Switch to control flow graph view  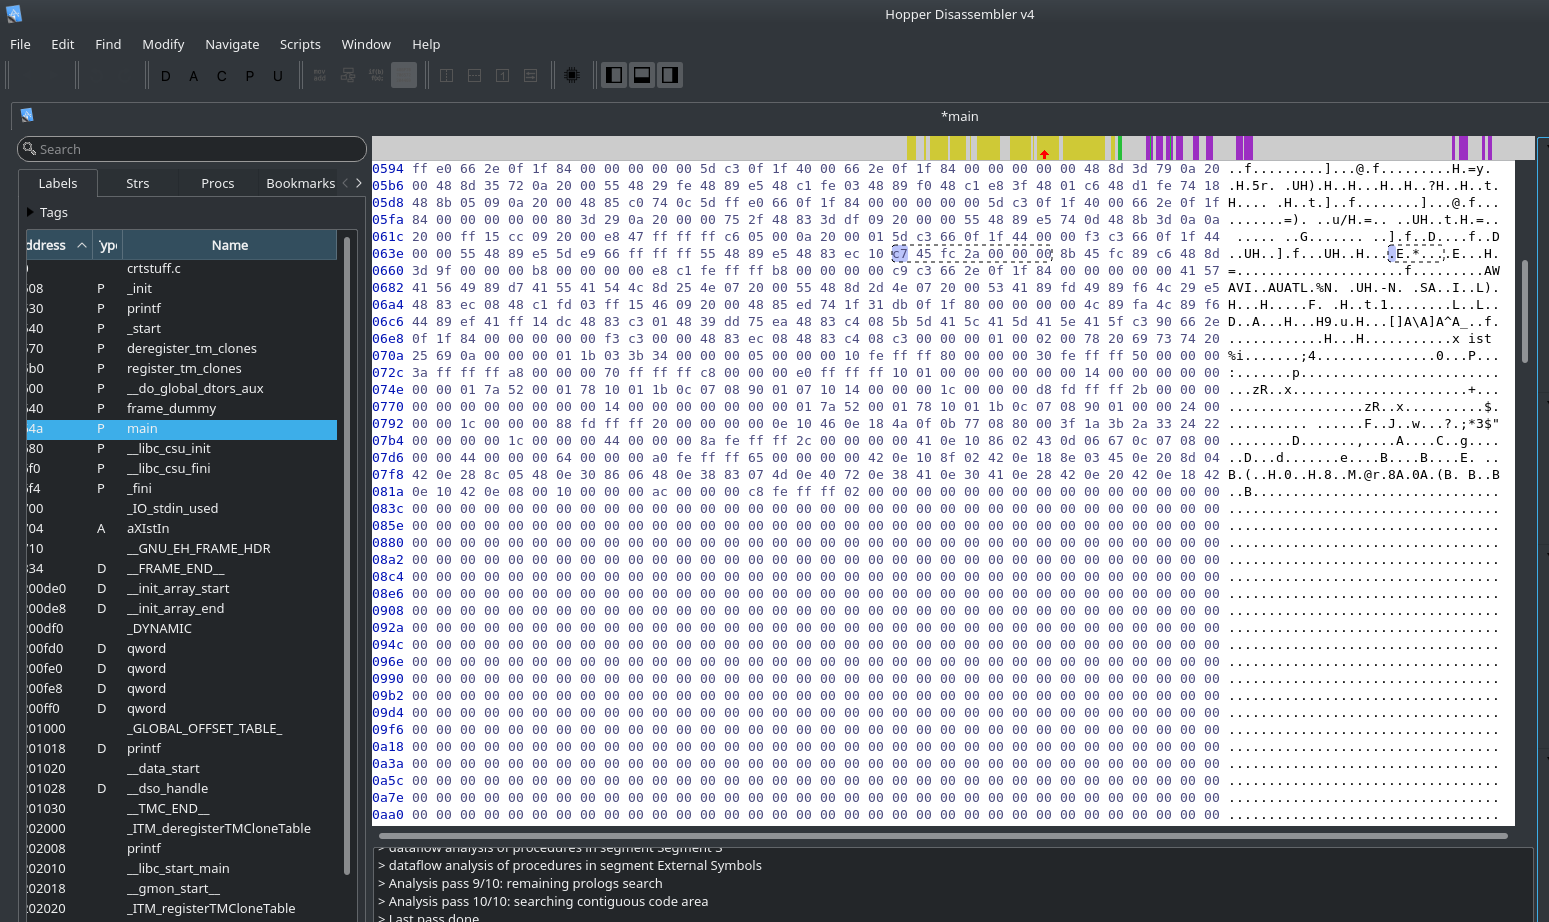(x=348, y=75)
